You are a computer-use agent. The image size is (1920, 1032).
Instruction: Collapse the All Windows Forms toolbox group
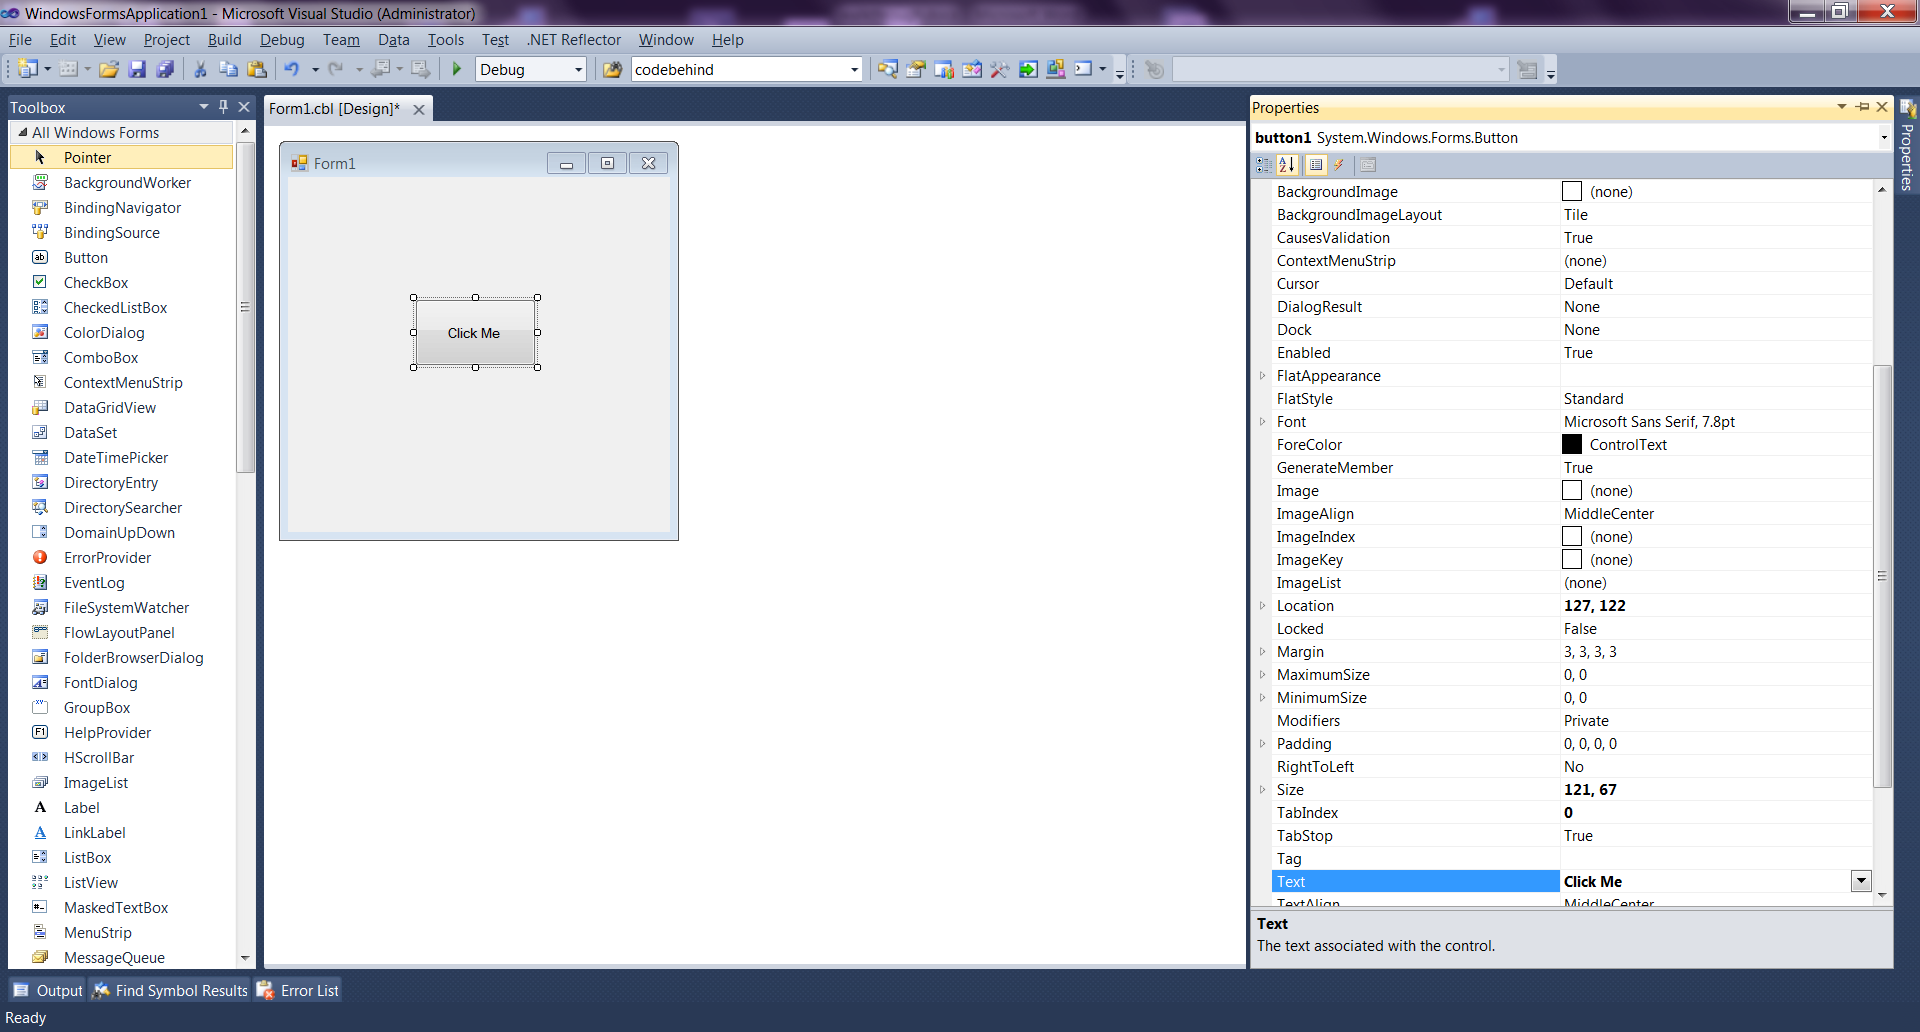click(x=22, y=132)
